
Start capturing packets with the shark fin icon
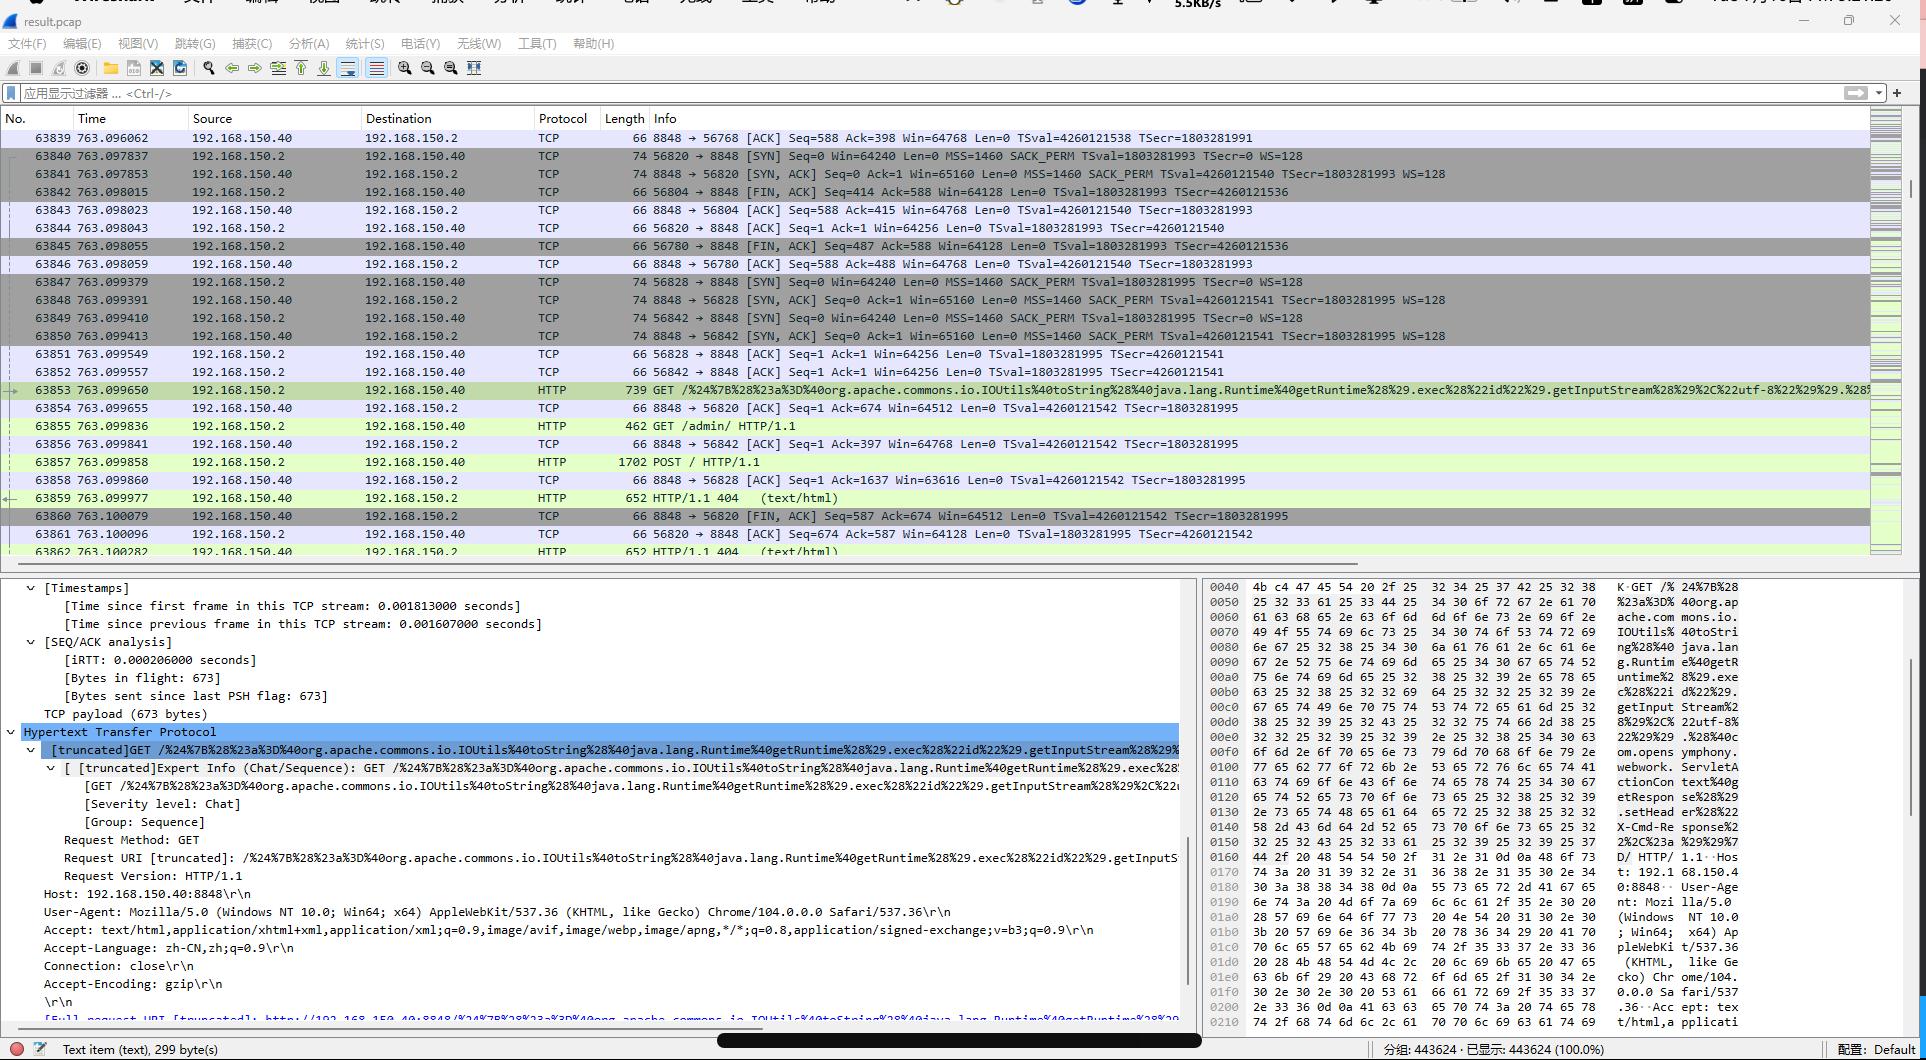[x=13, y=68]
